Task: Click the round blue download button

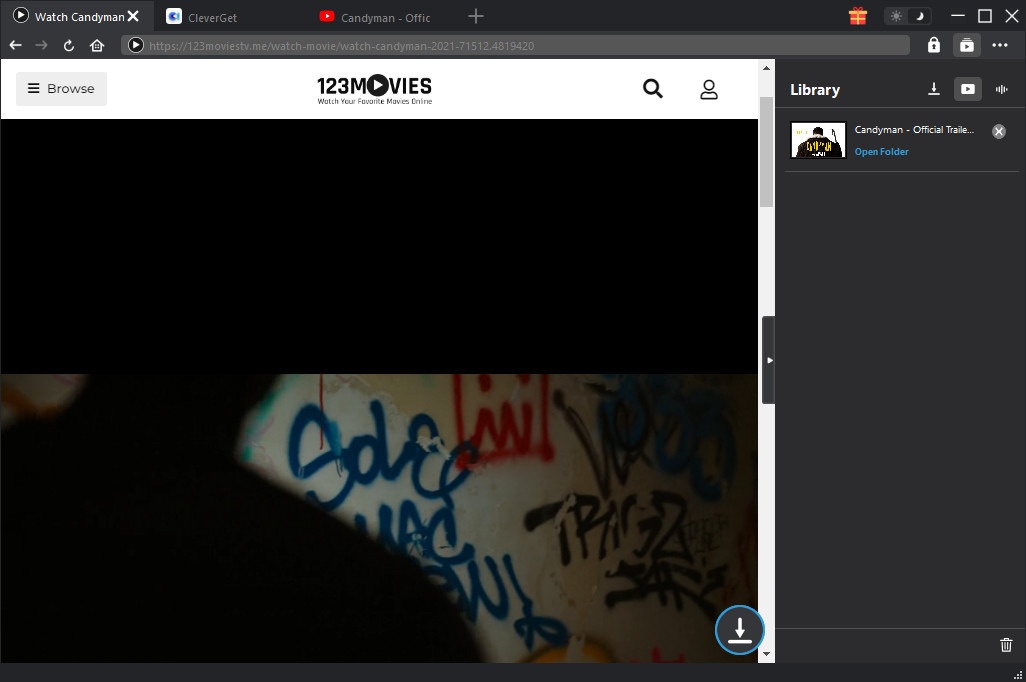Action: (739, 630)
